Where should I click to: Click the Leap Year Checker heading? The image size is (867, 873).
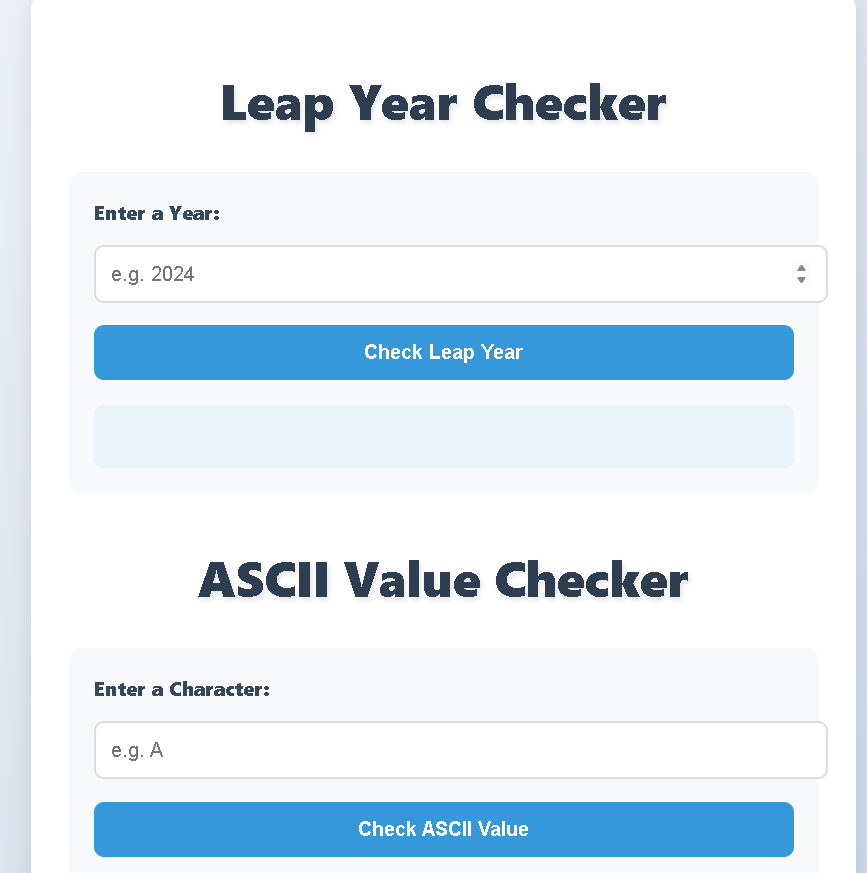[443, 103]
